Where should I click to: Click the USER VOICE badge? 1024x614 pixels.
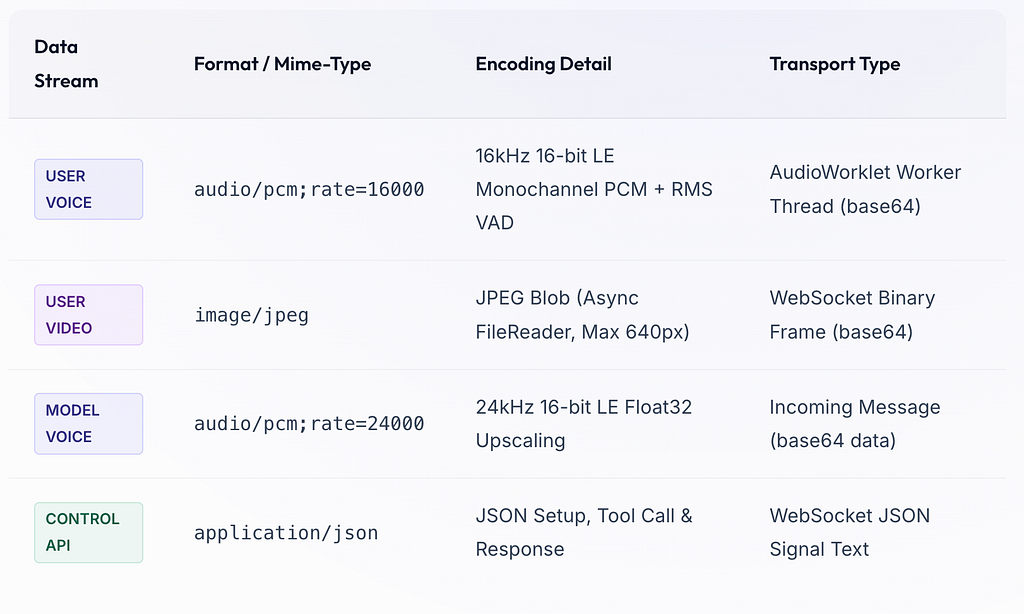[x=88, y=189]
